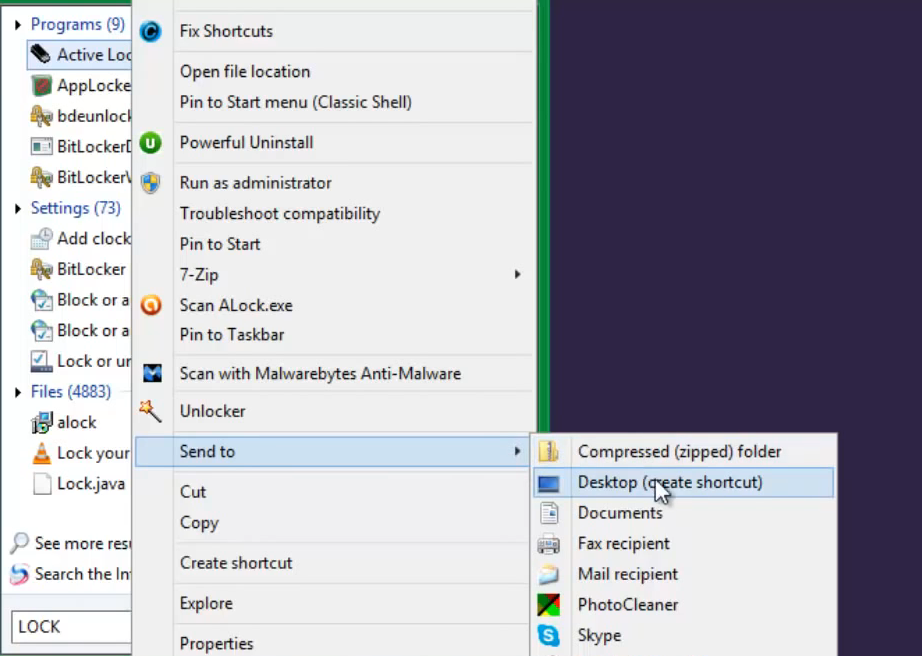Viewport: 922px width, 656px height.
Task: Click the Skype icon in Send to submenu
Action: 548,635
